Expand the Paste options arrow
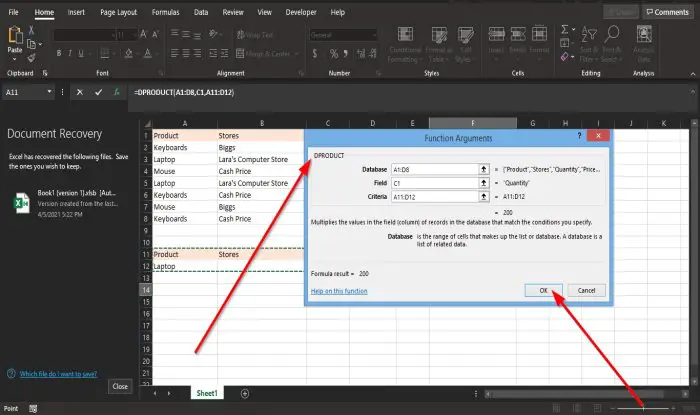700x415 pixels. click(15, 59)
